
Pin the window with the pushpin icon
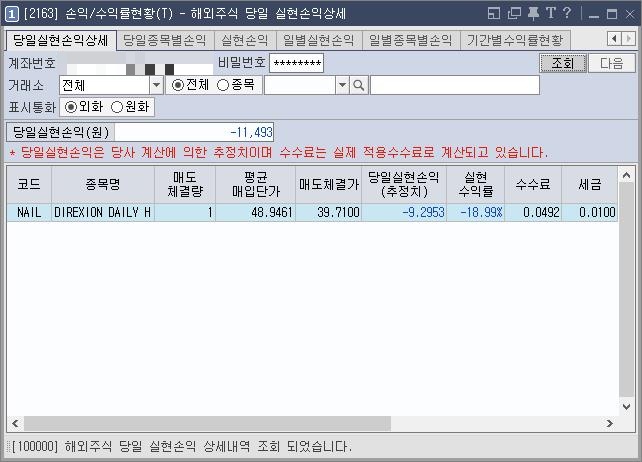(x=533, y=13)
